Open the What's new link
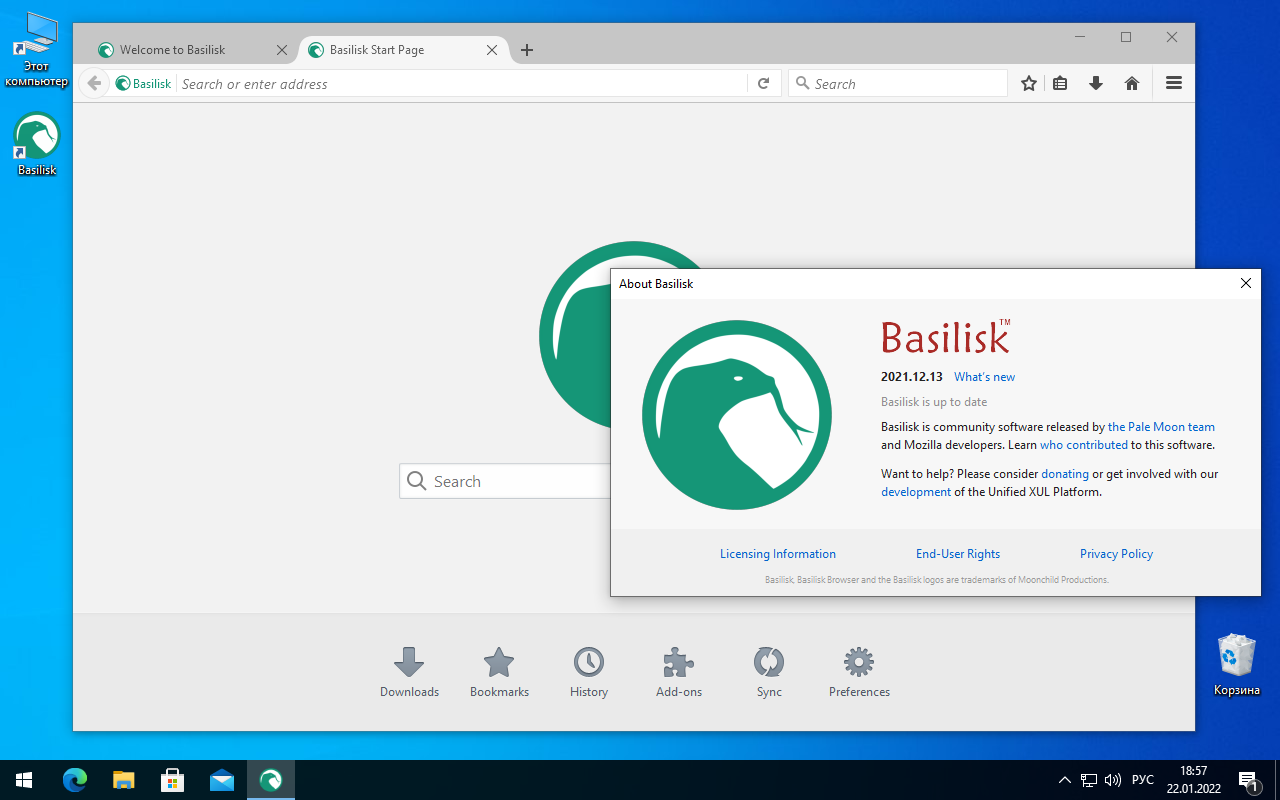This screenshot has width=1280, height=800. click(984, 377)
